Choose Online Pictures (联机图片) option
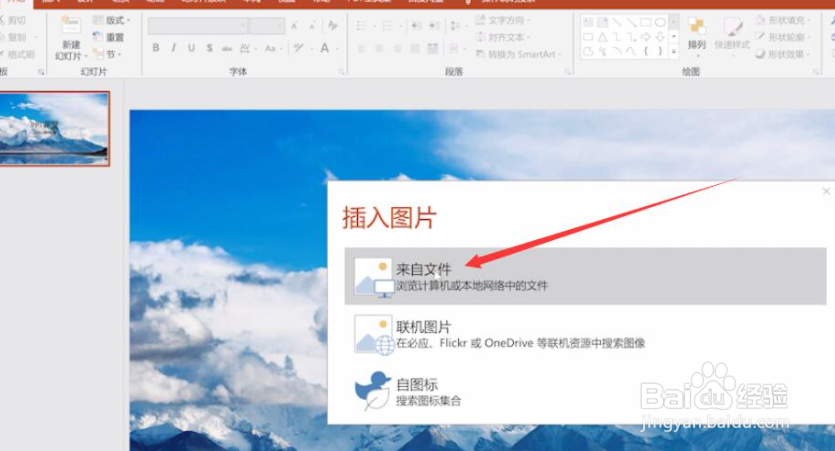835x451 pixels. [585, 334]
